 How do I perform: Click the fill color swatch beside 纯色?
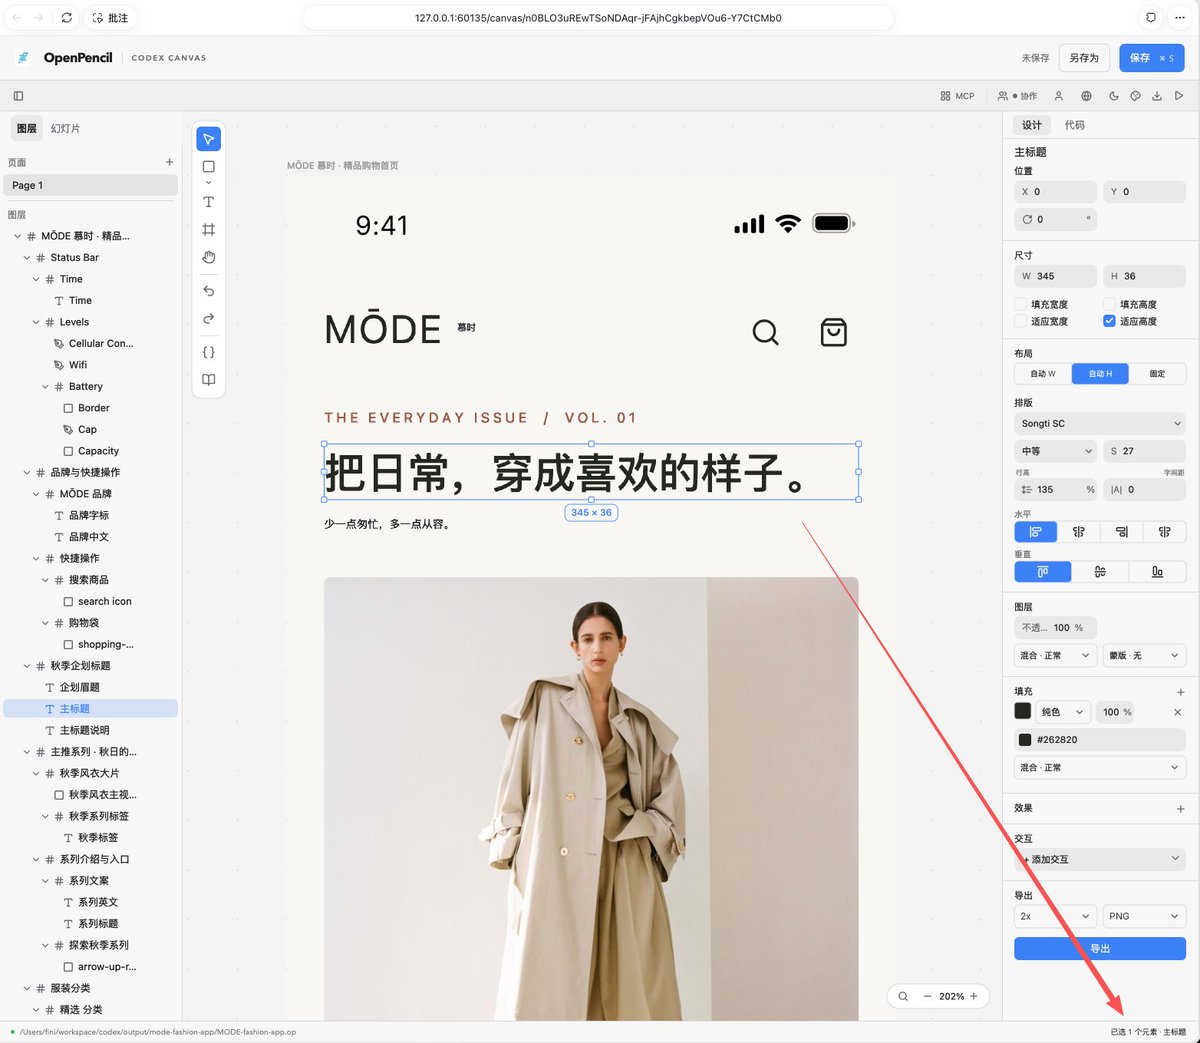[x=1022, y=711]
